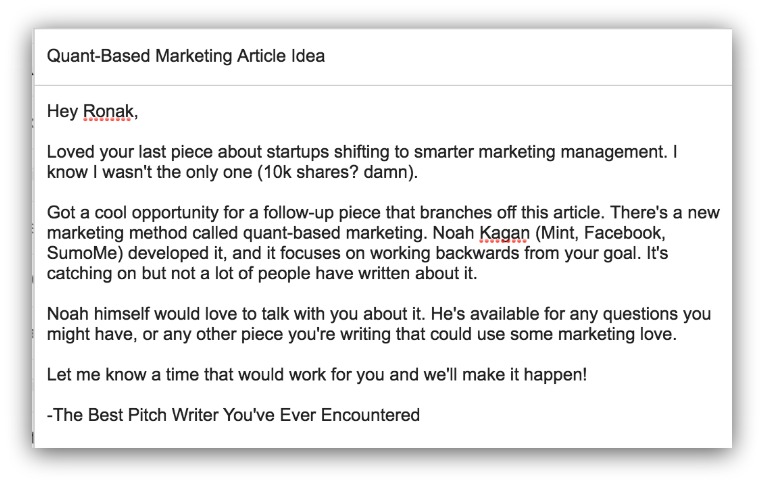Click the misspelled word 'Ronak' in greeting
Image resolution: width=764 pixels, height=484 pixels.
(x=108, y=112)
